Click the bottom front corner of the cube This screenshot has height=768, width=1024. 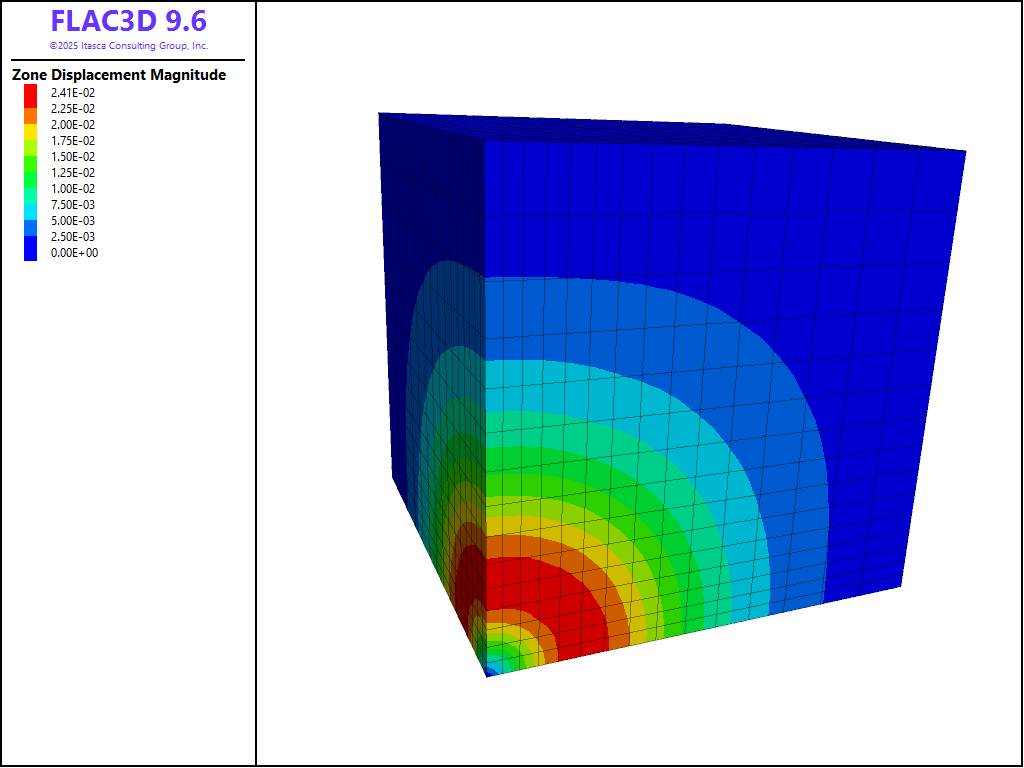(x=488, y=676)
